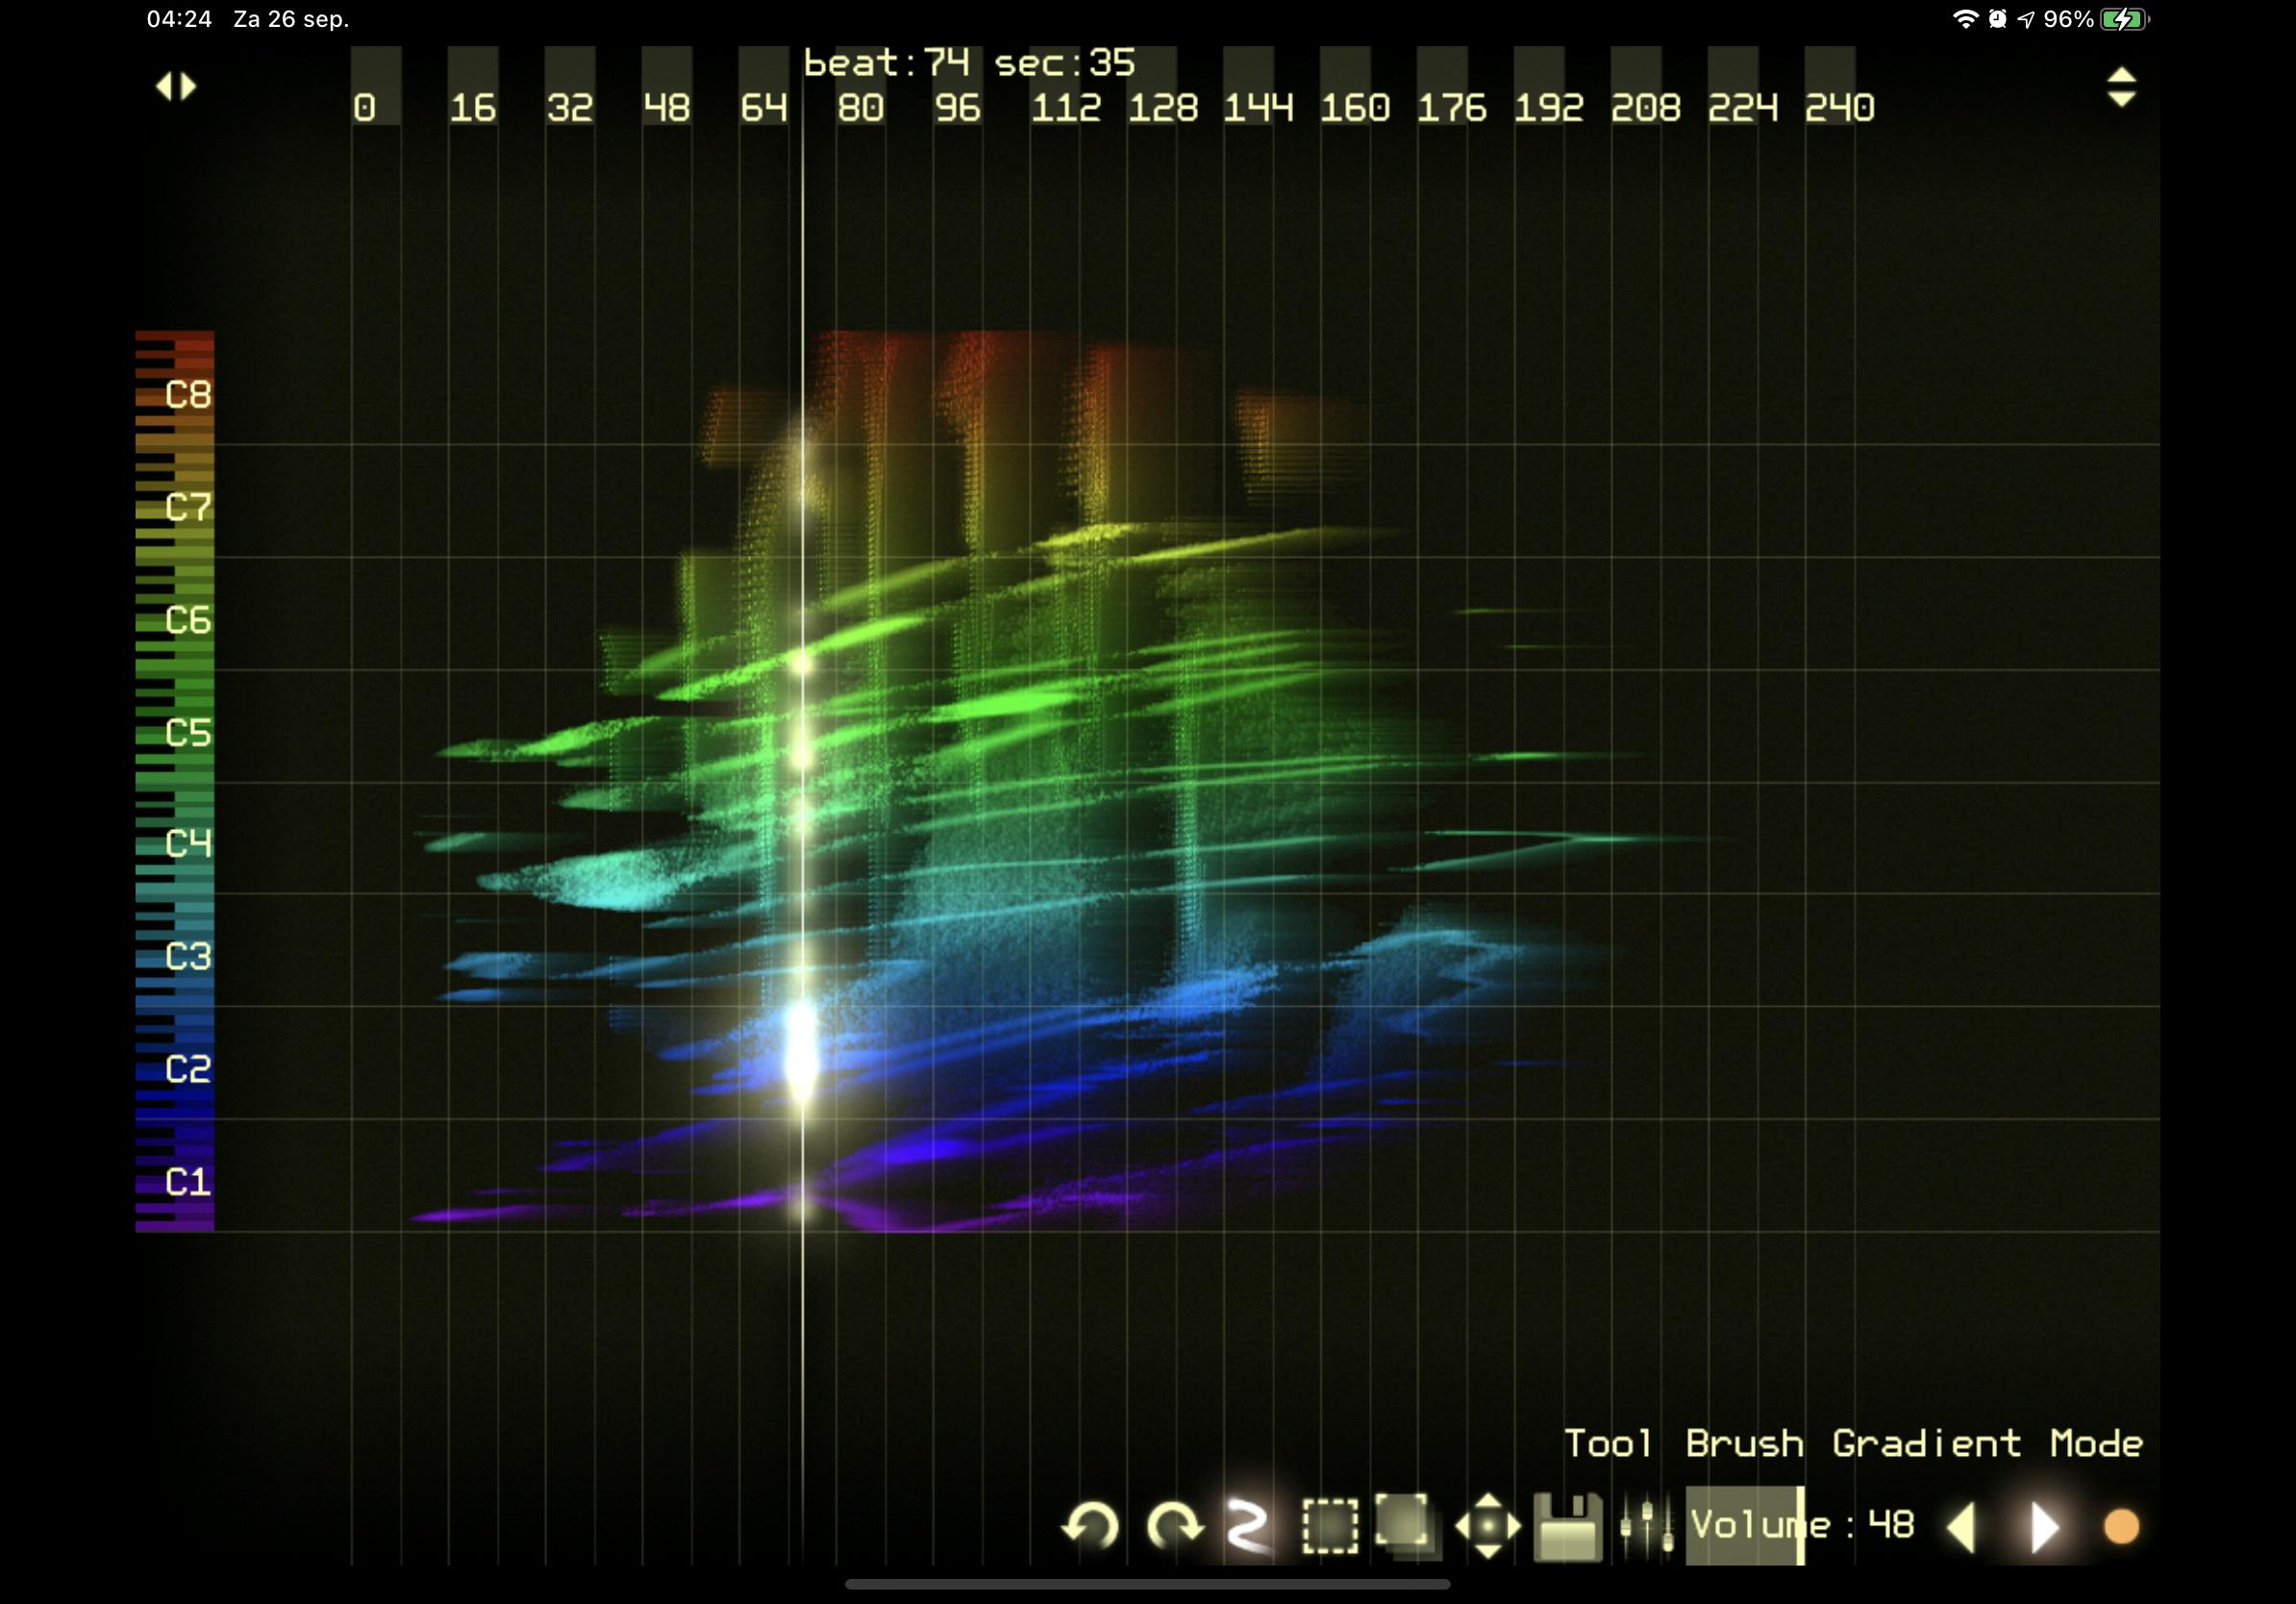This screenshot has height=1604, width=2296.
Task: Click the redo arrow icon
Action: coord(1173,1526)
